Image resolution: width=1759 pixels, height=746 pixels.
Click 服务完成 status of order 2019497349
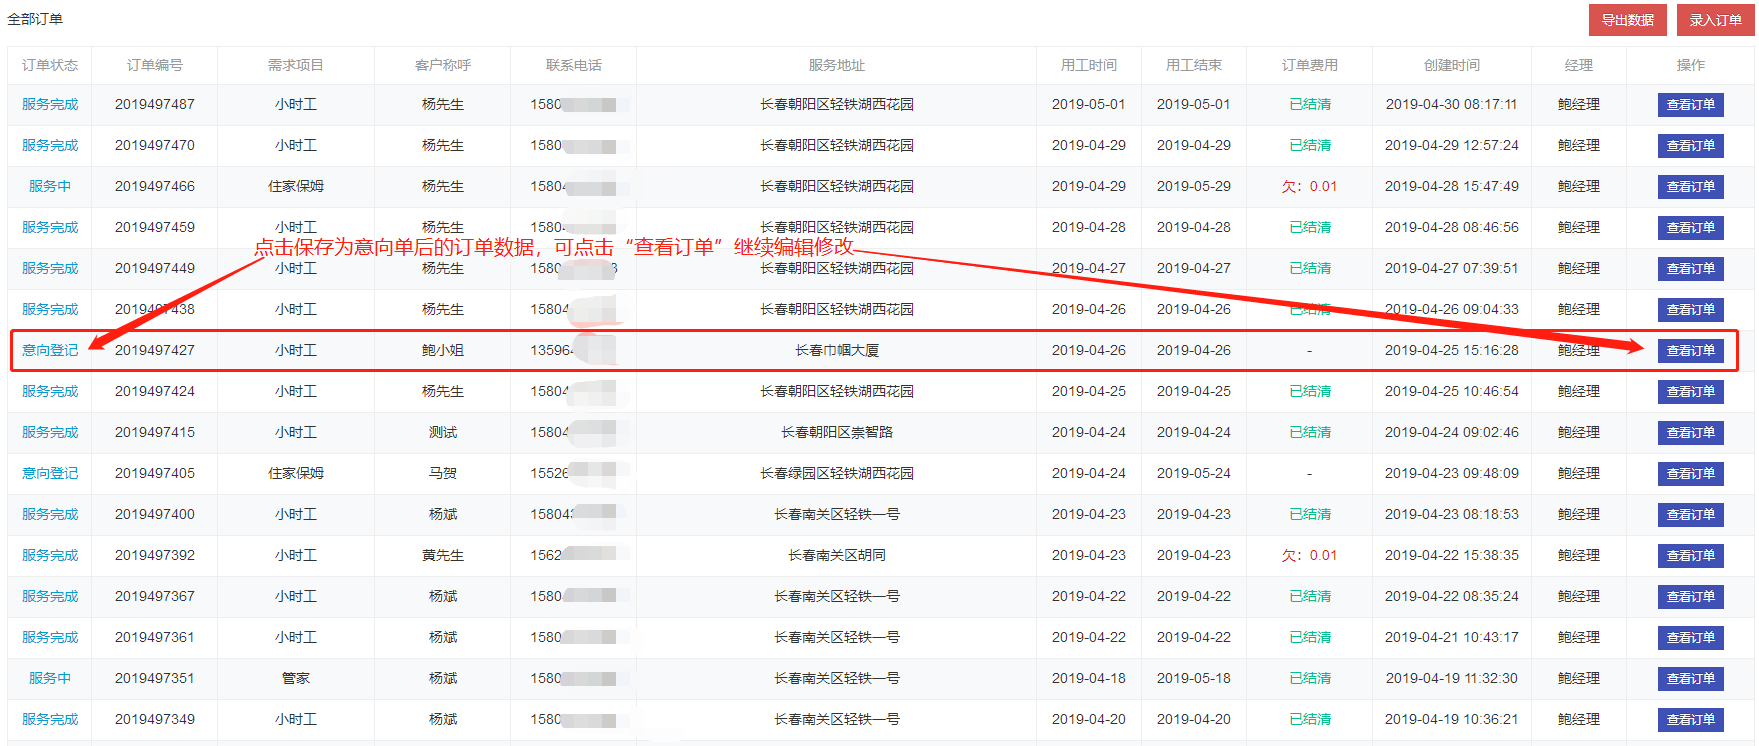click(50, 719)
